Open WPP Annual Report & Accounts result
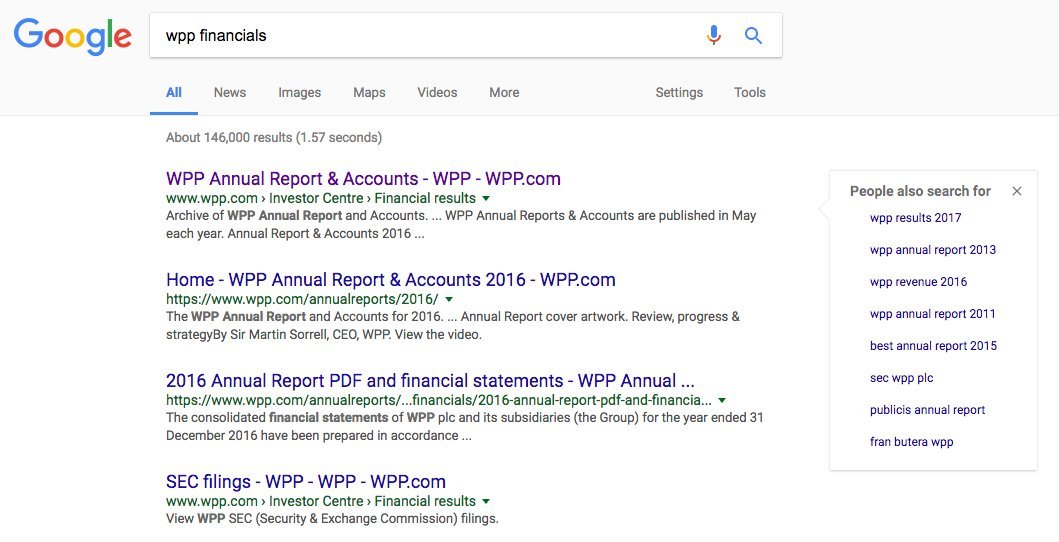 point(363,179)
